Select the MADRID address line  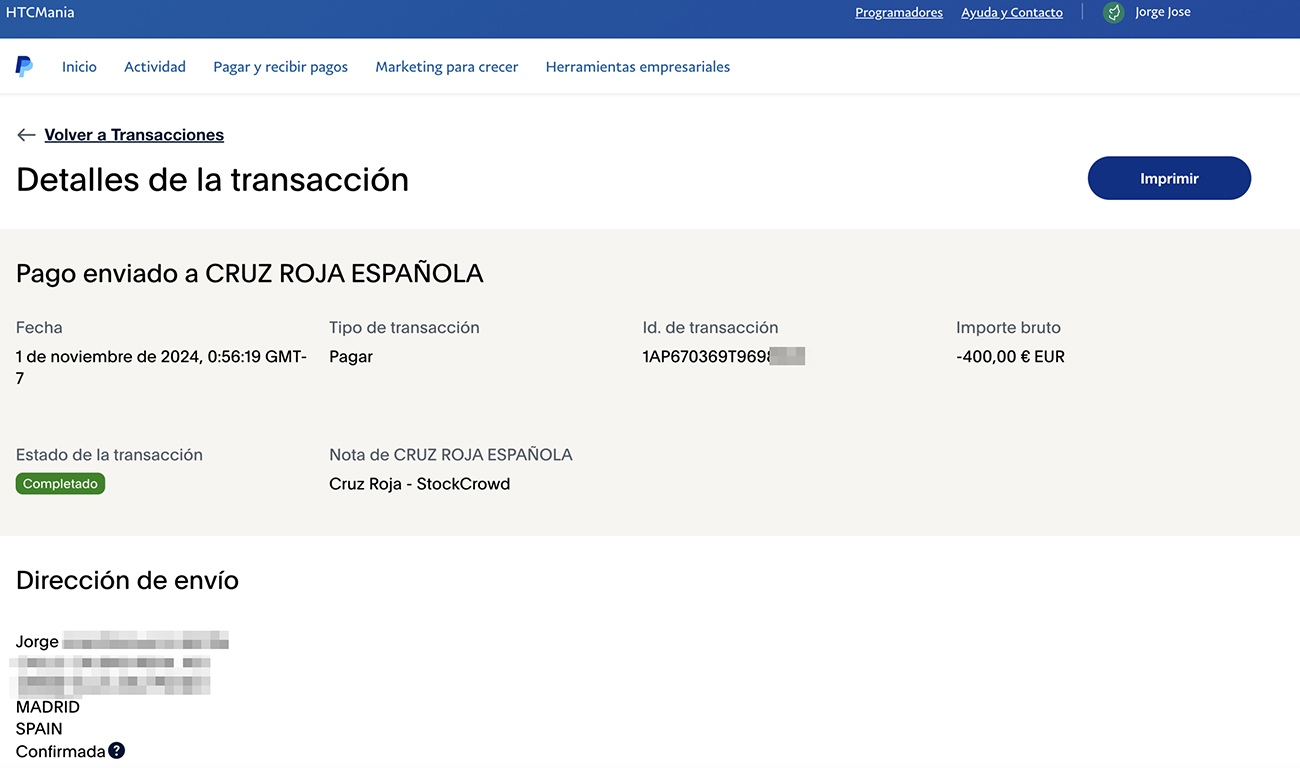click(48, 707)
